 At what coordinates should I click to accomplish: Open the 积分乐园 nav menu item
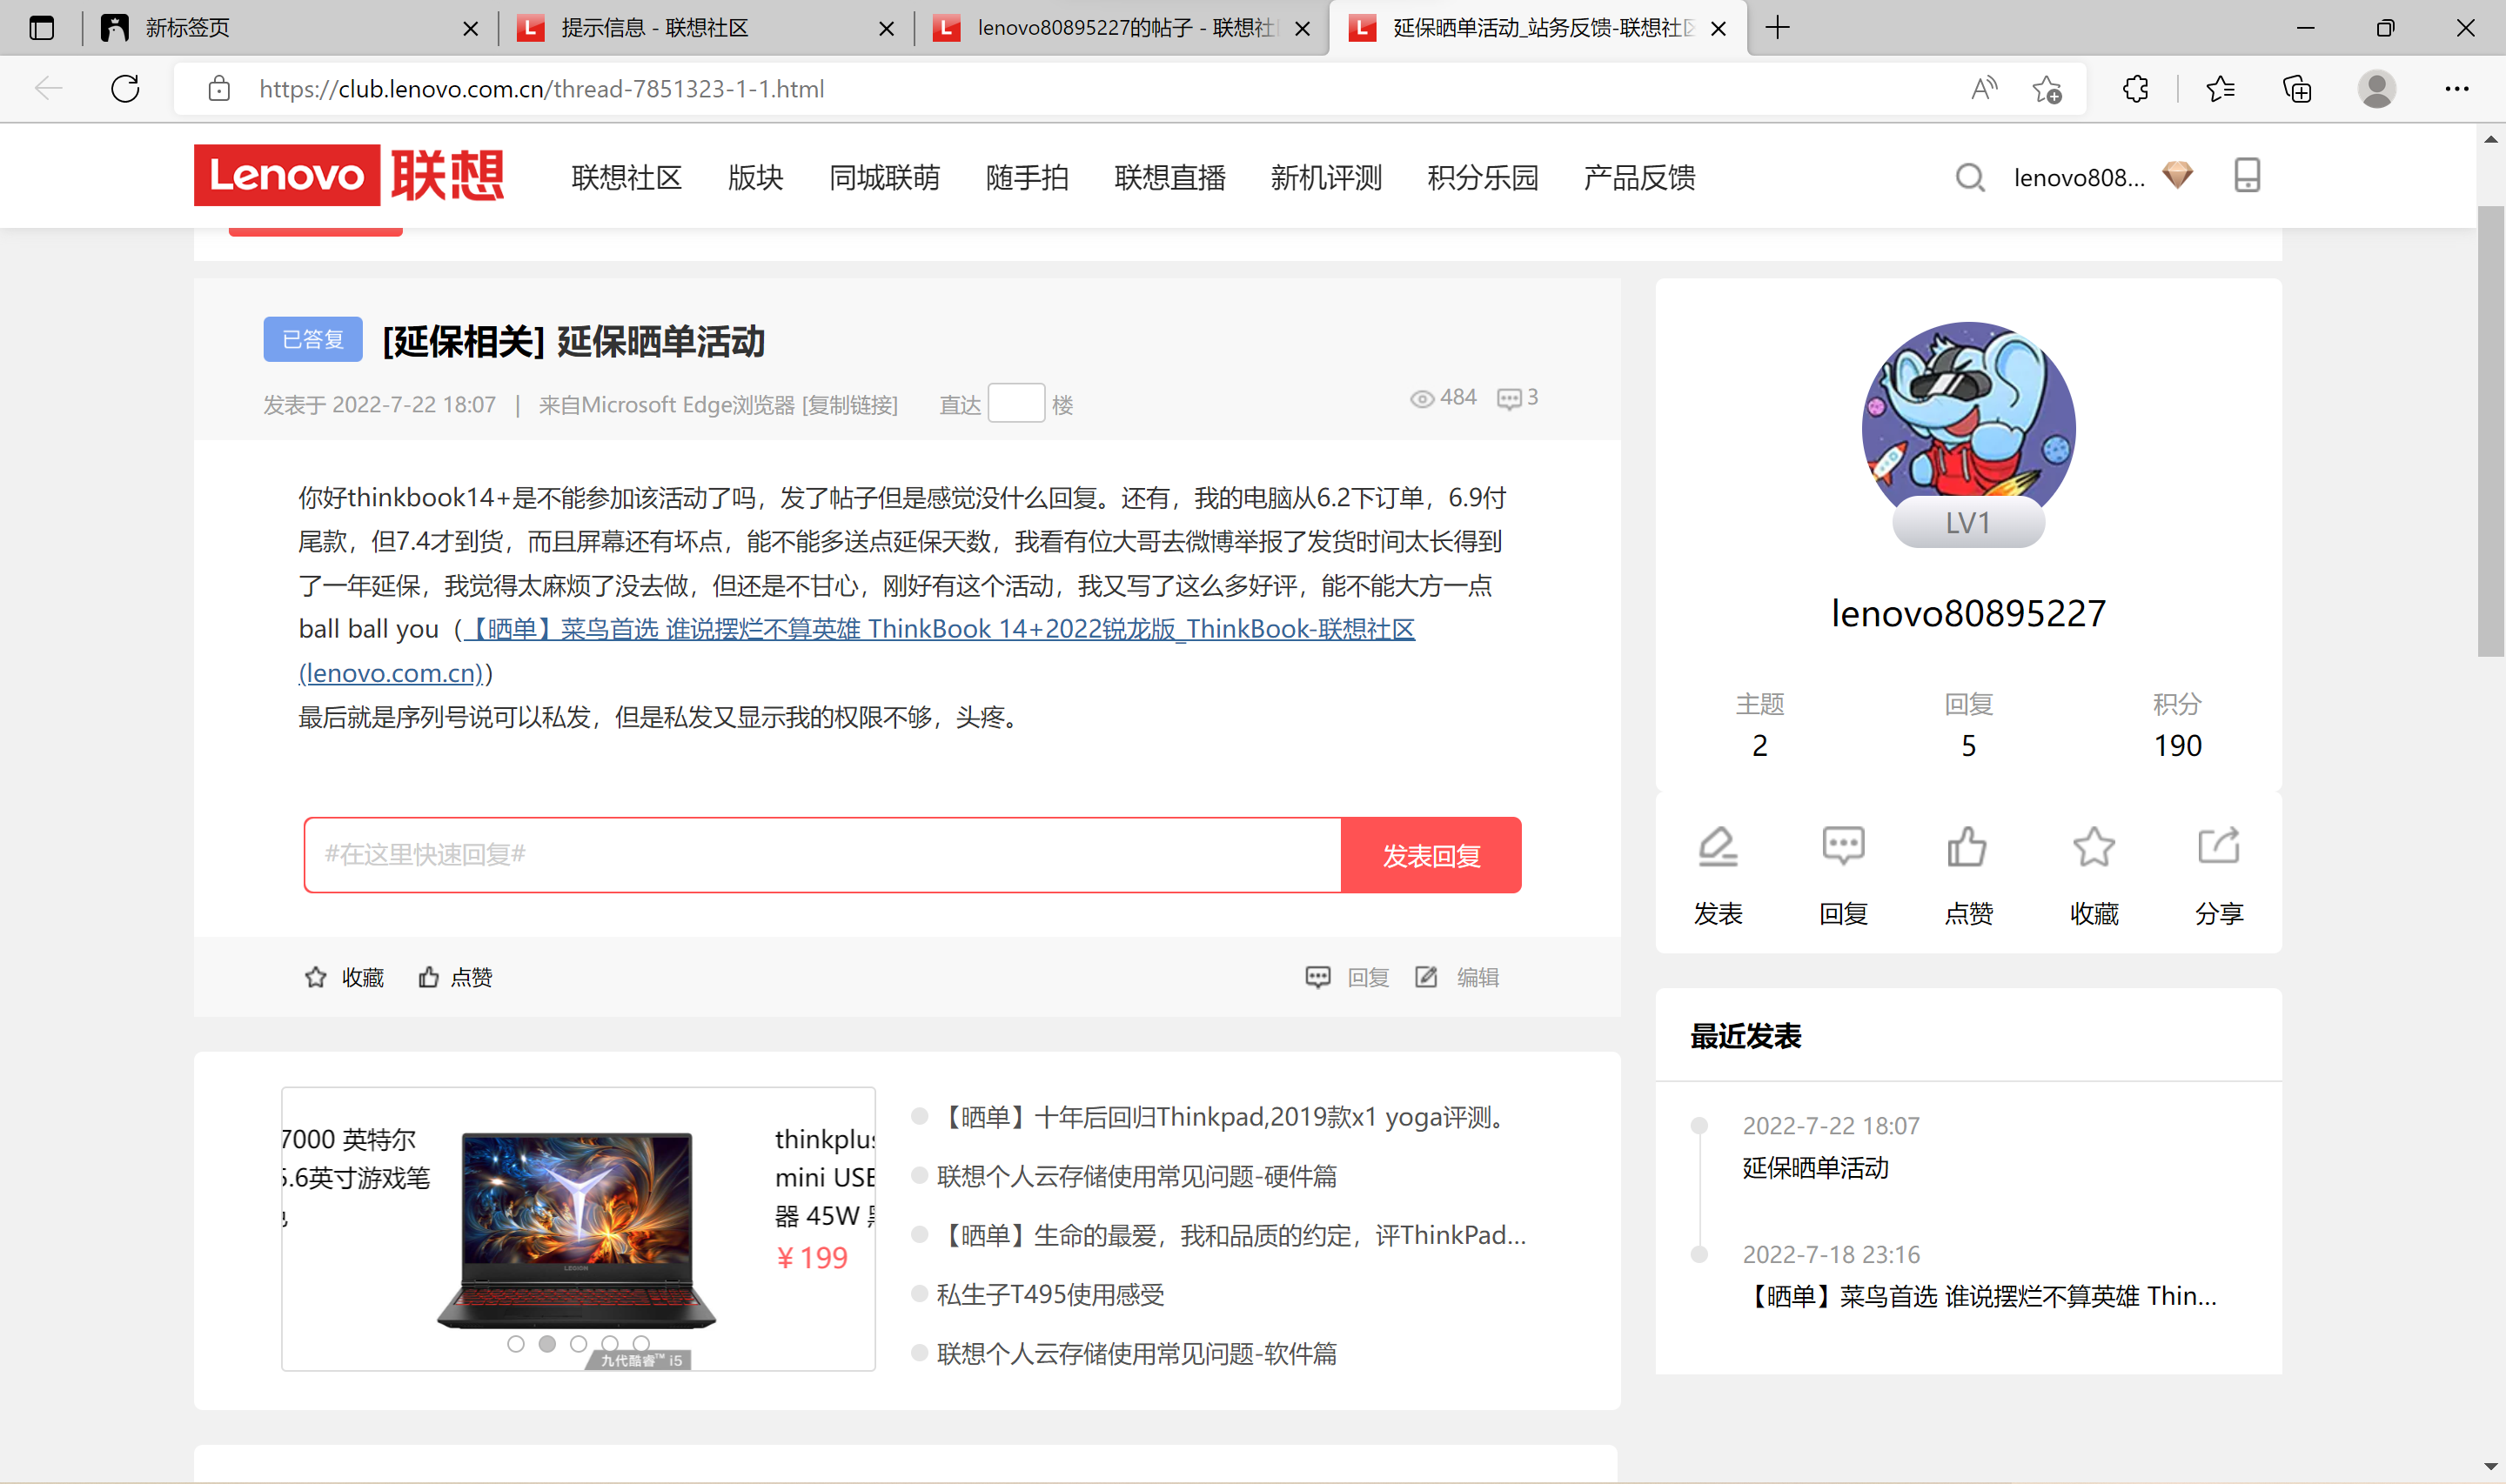[1483, 178]
